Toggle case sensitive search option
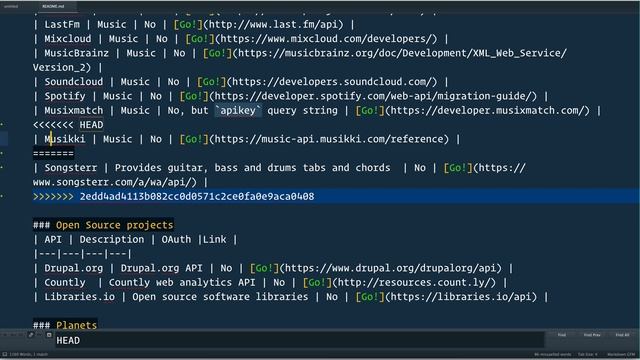640x360 pixels. click(x=13, y=335)
